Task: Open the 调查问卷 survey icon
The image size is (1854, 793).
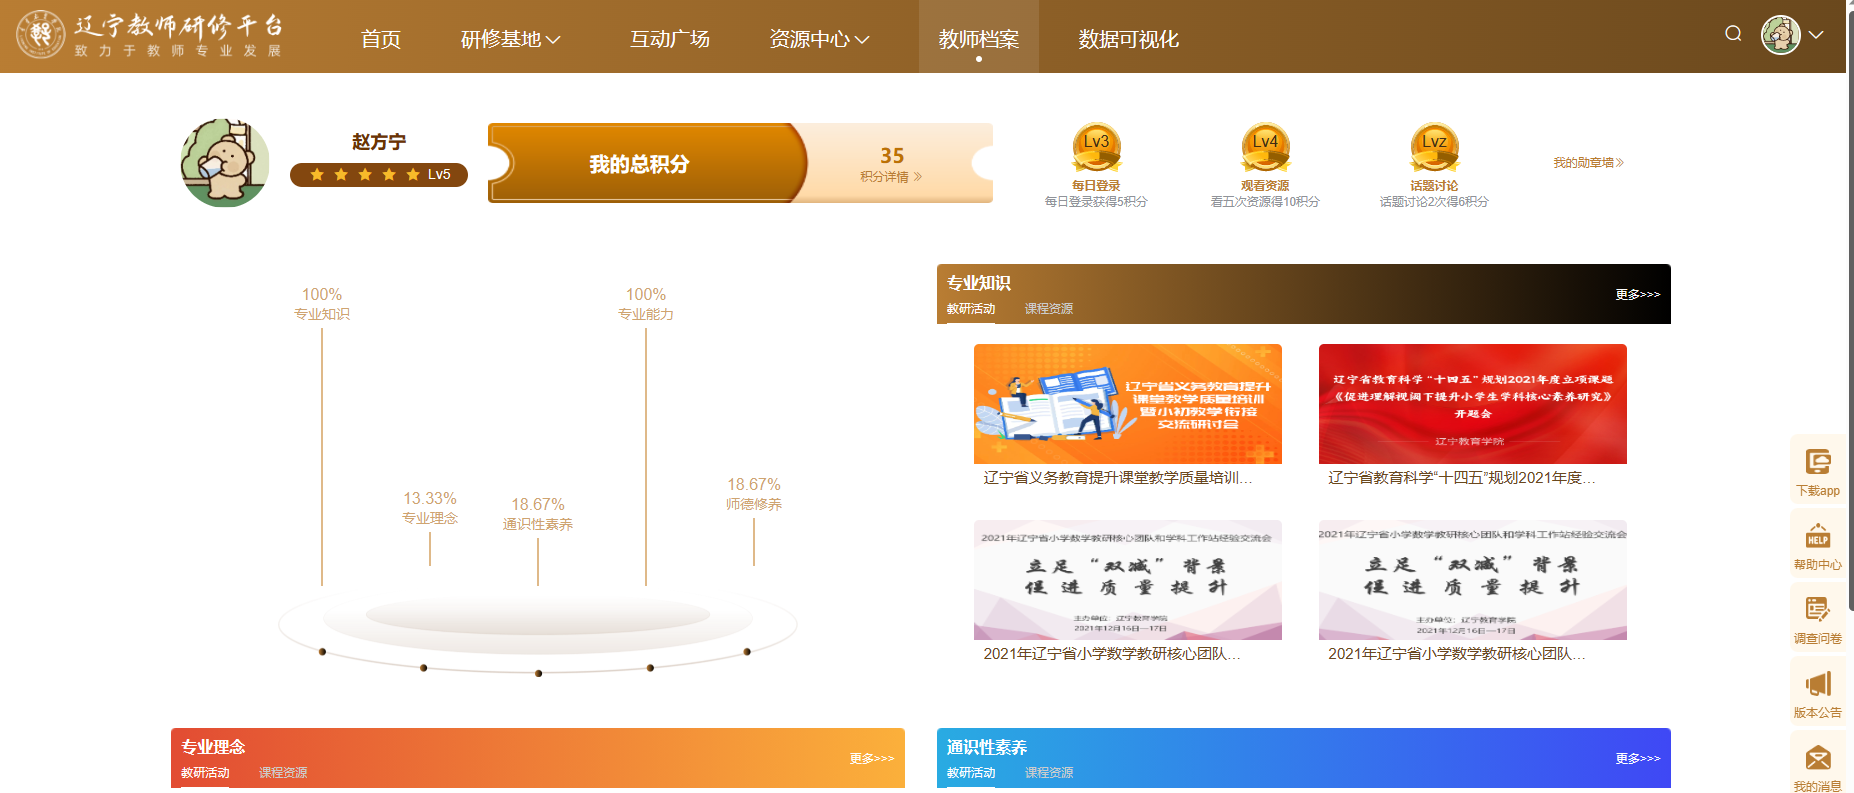Action: tap(1817, 610)
